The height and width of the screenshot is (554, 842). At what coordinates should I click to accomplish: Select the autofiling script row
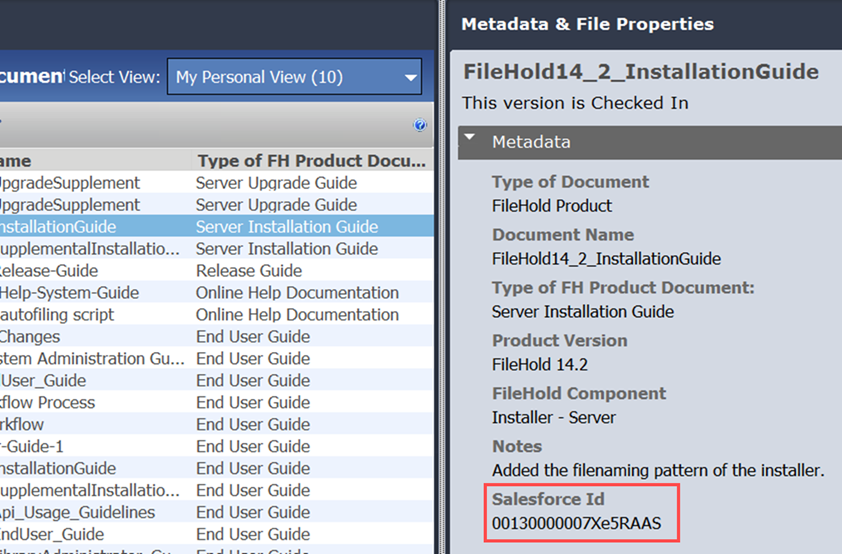(x=216, y=315)
